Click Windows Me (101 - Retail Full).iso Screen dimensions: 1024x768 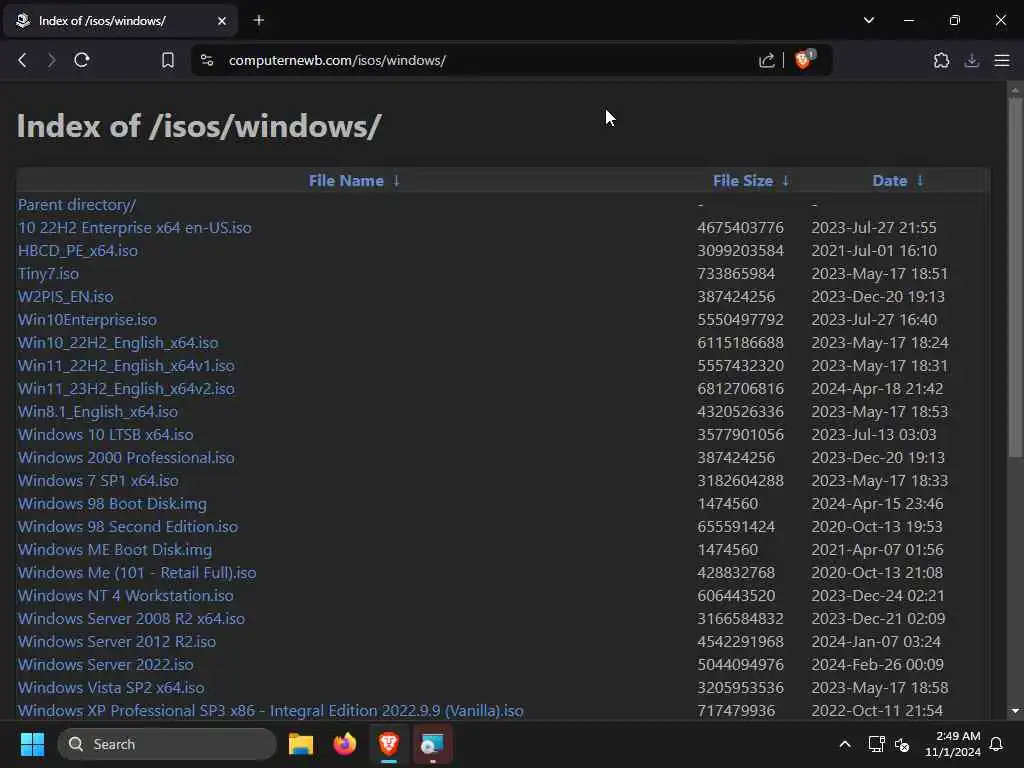pyautogui.click(x=137, y=573)
